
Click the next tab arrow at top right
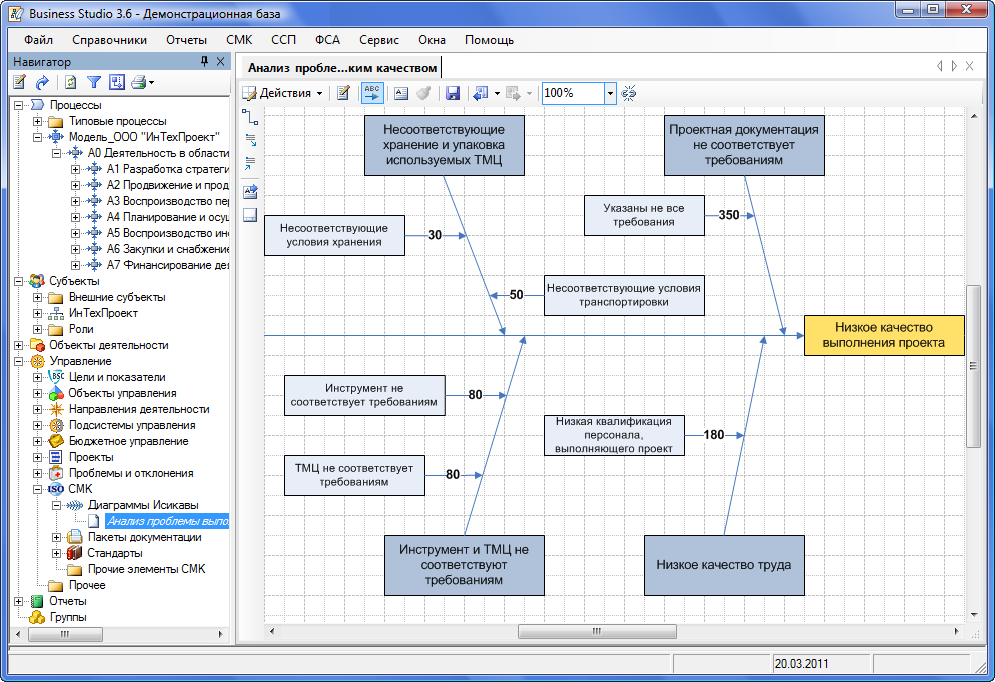click(x=954, y=66)
